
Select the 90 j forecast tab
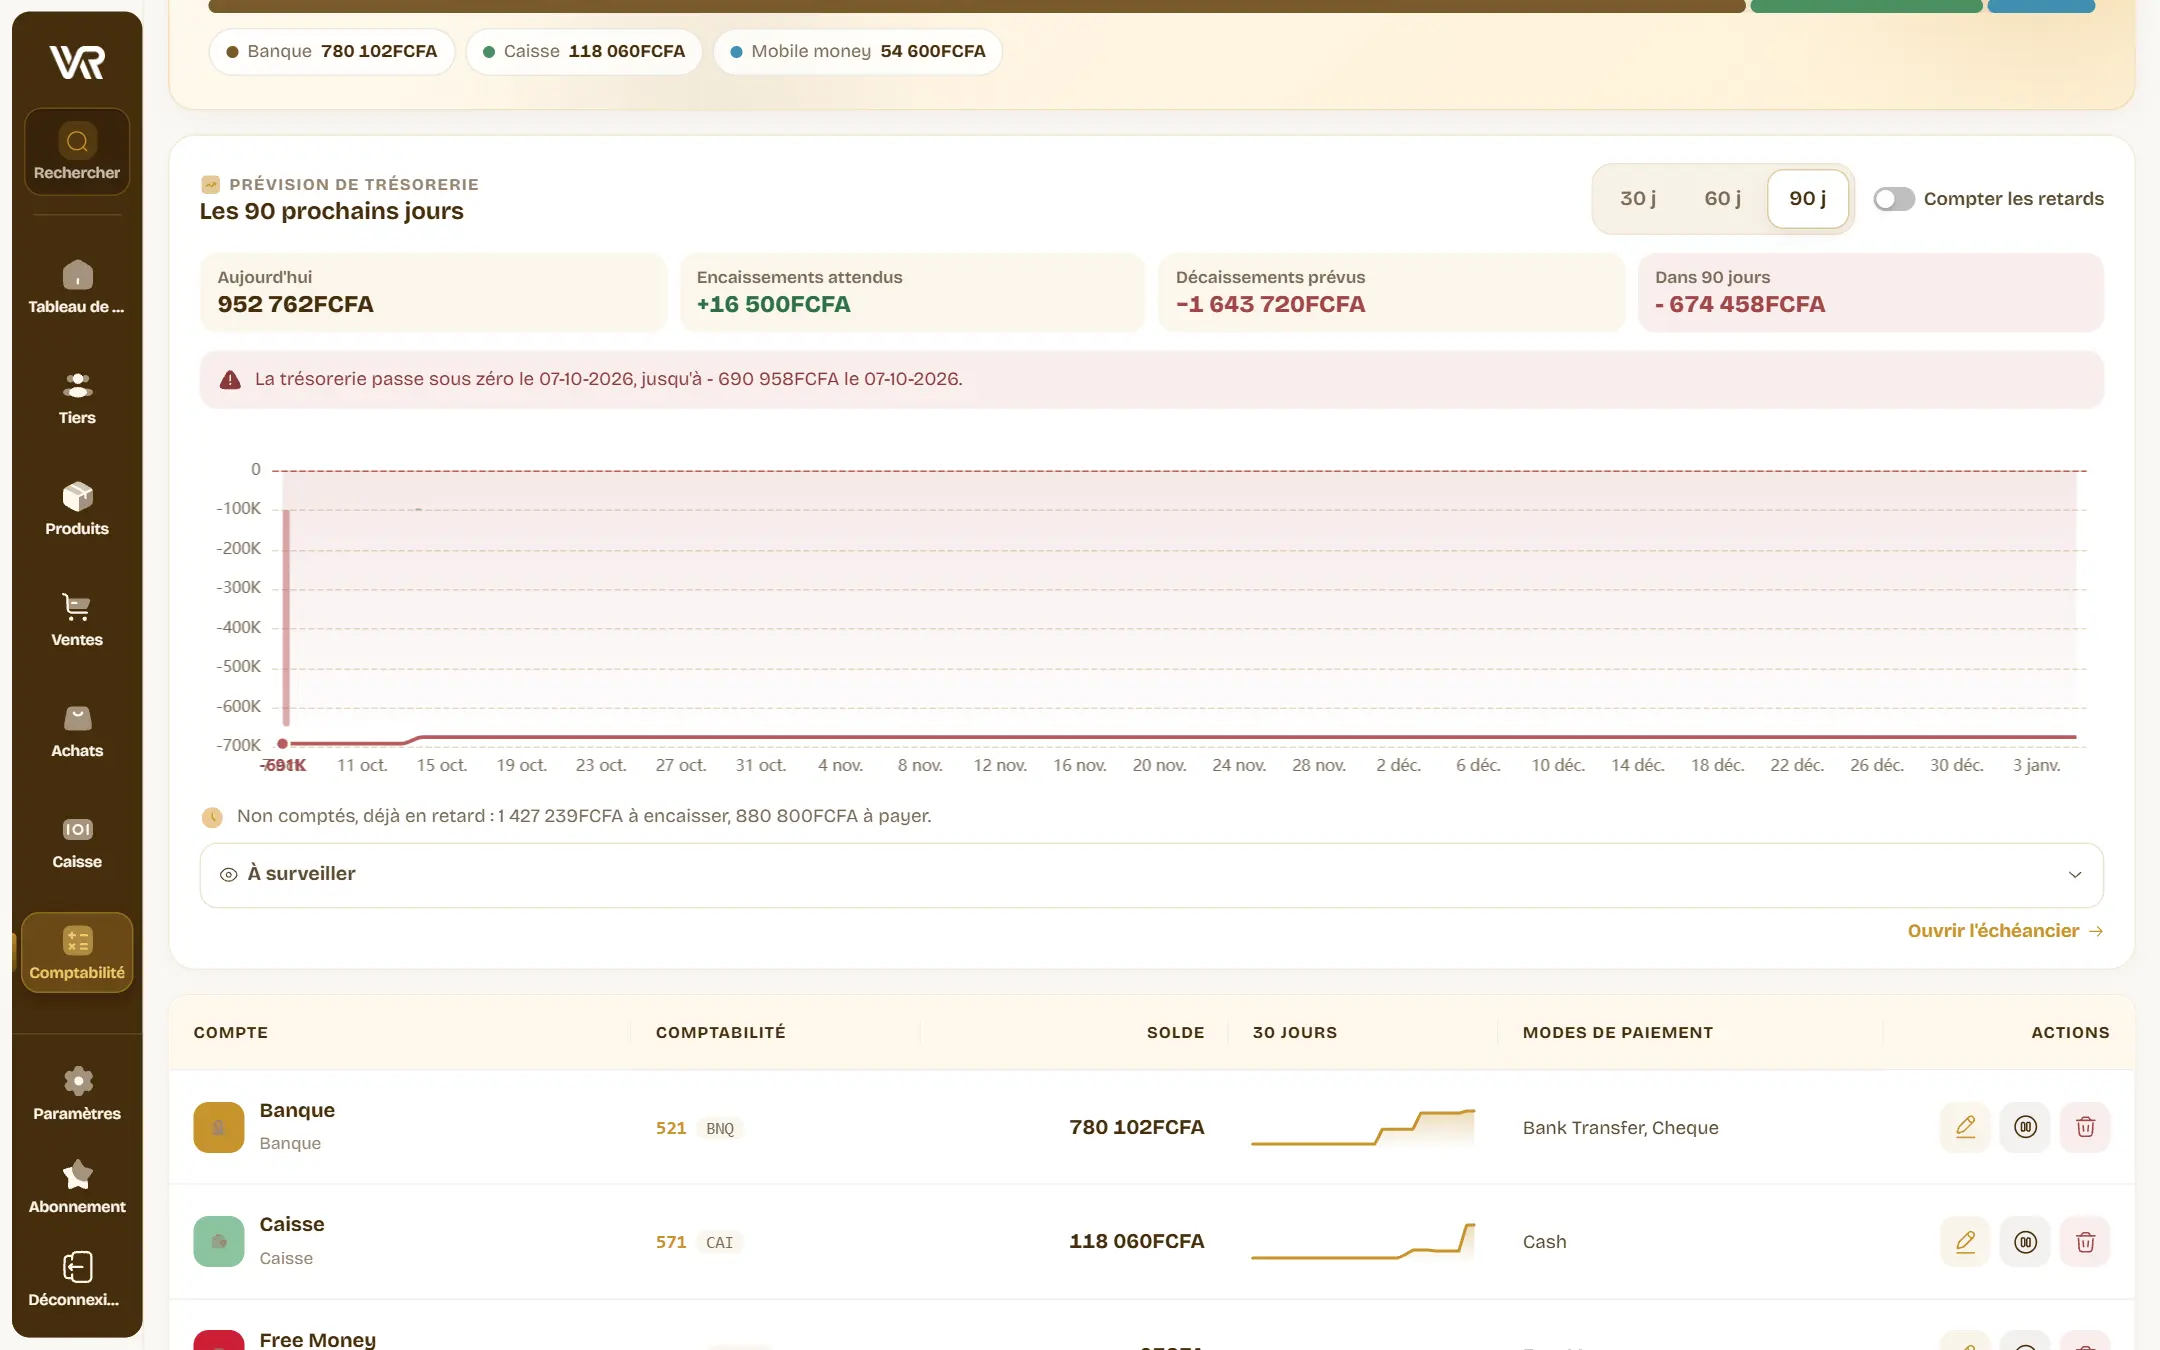point(1807,199)
